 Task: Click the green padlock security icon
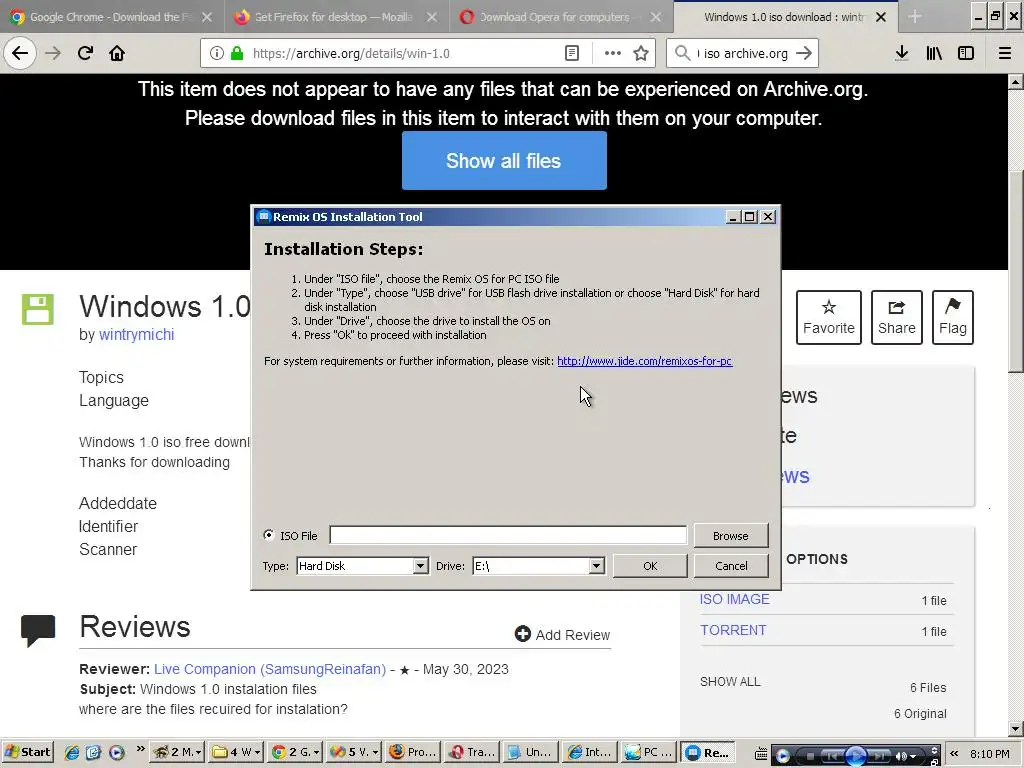(x=237, y=53)
